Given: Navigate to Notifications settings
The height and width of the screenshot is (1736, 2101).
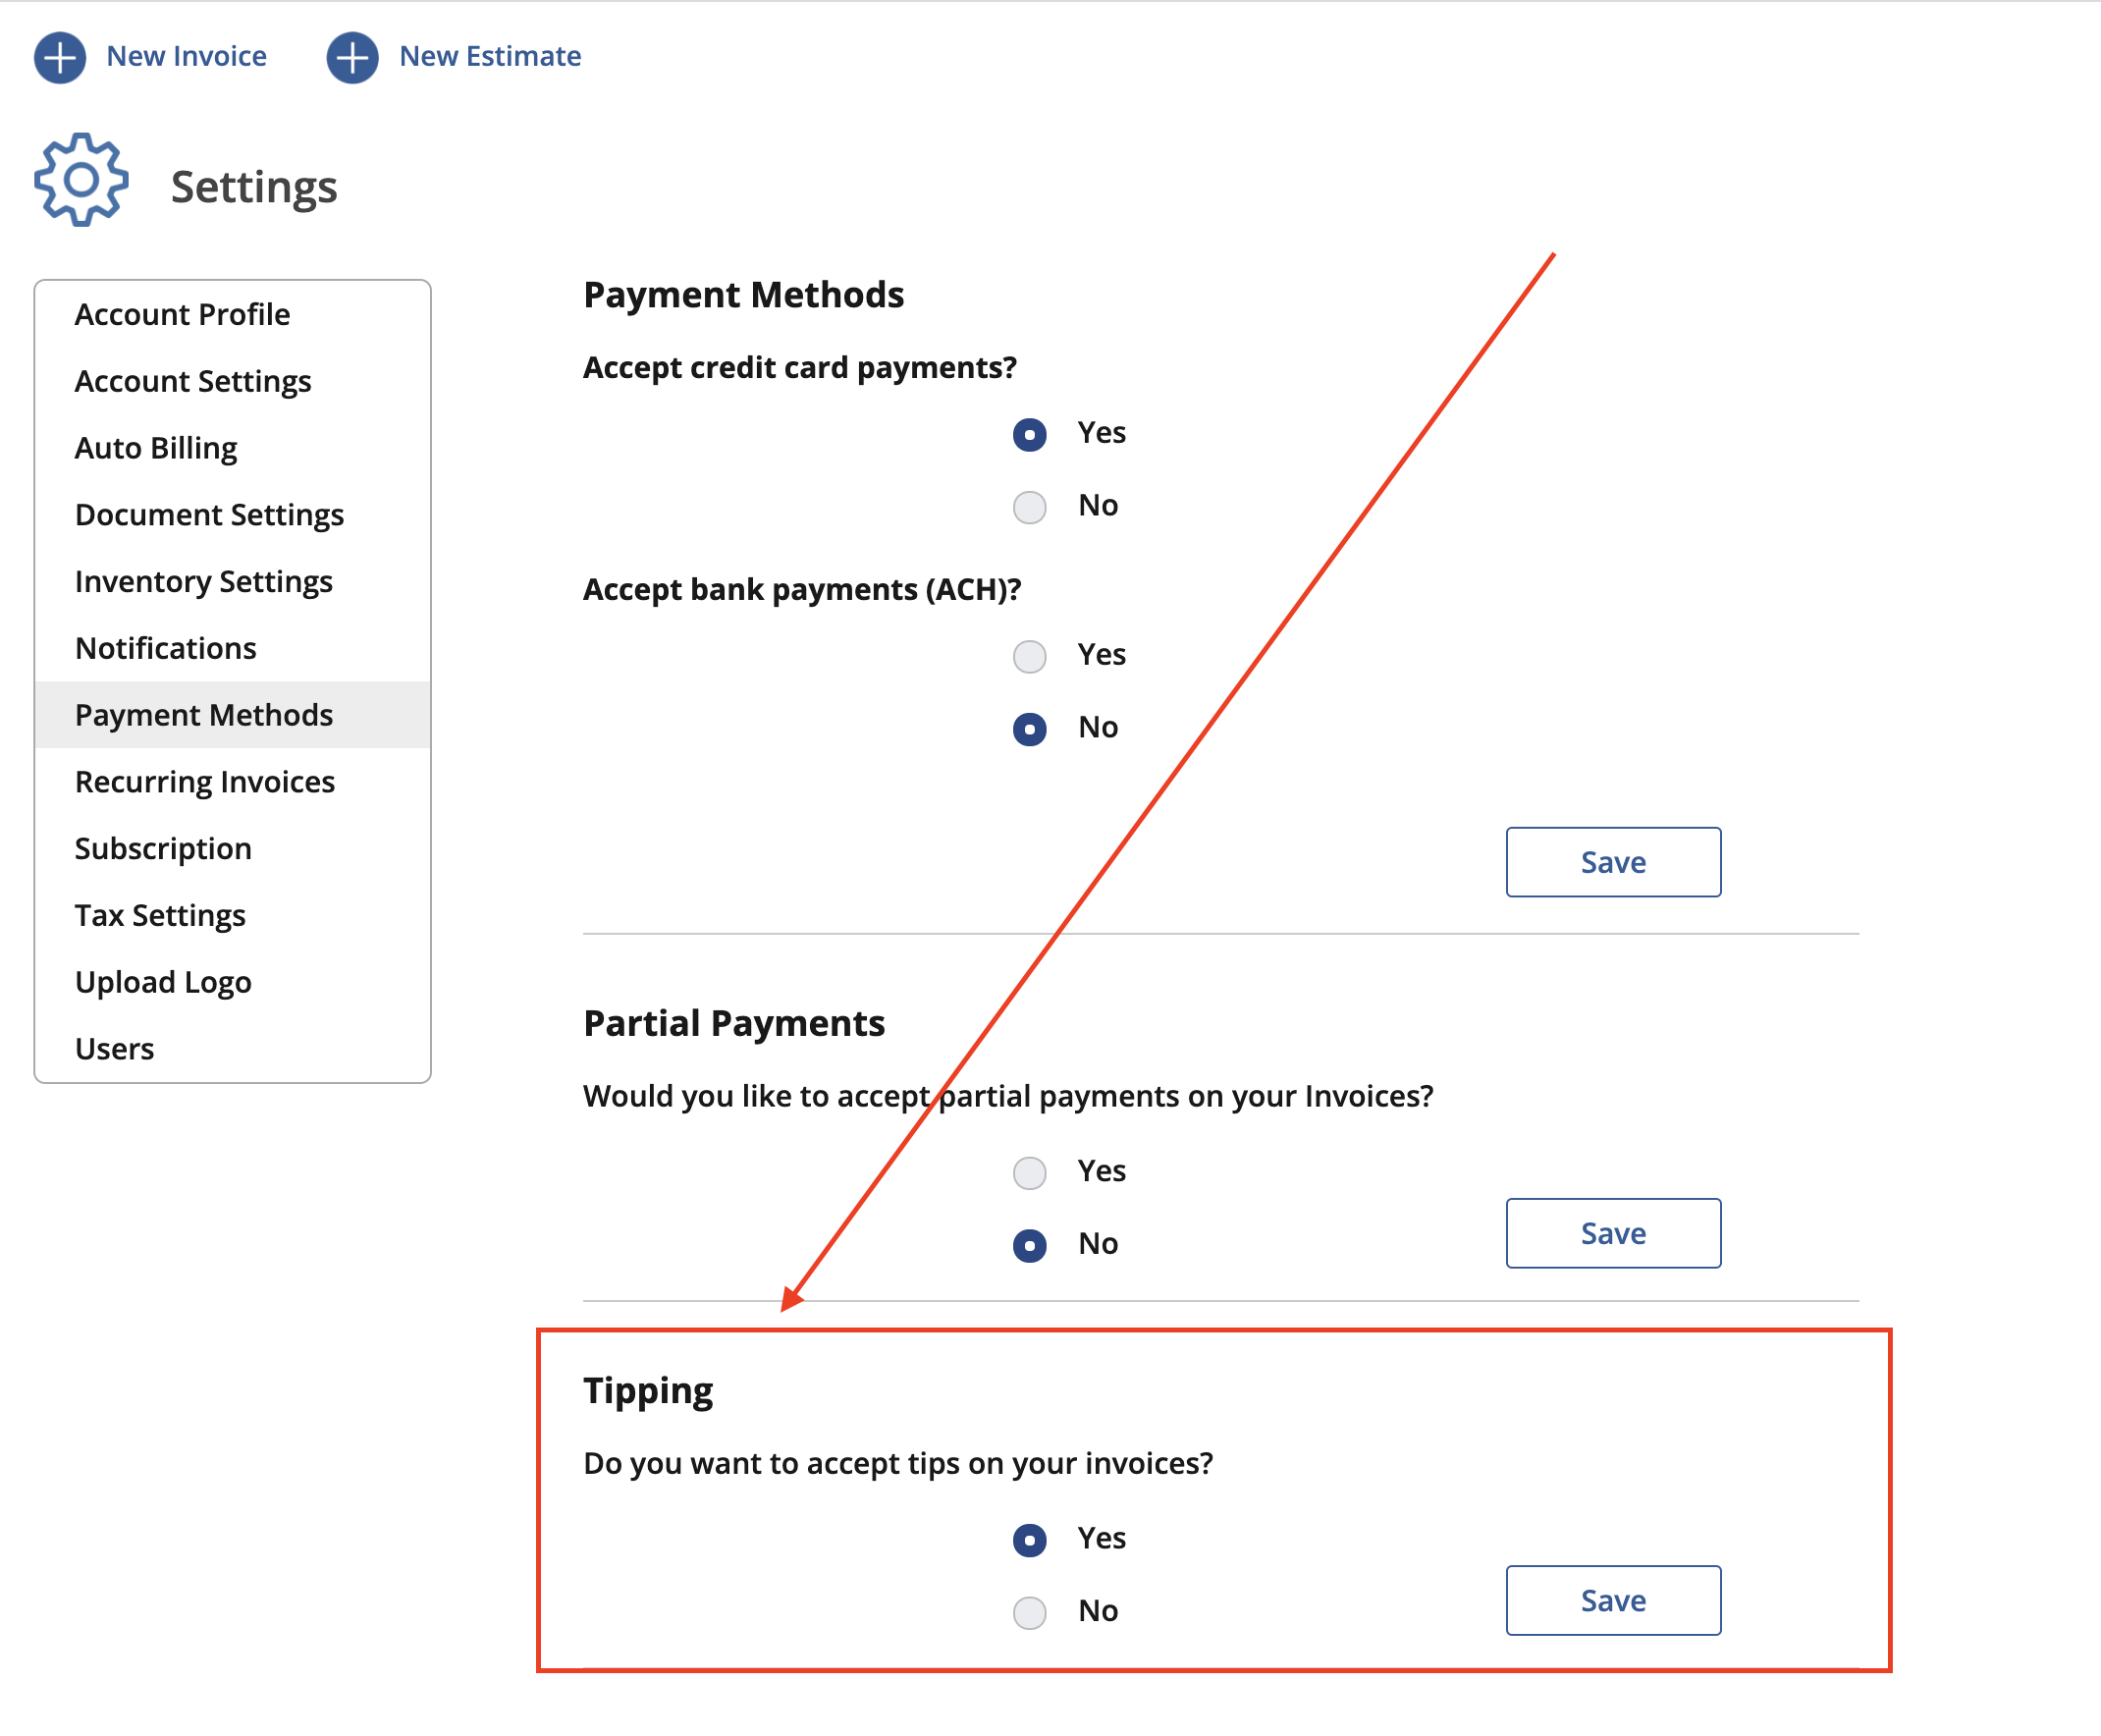Looking at the screenshot, I should 165,648.
